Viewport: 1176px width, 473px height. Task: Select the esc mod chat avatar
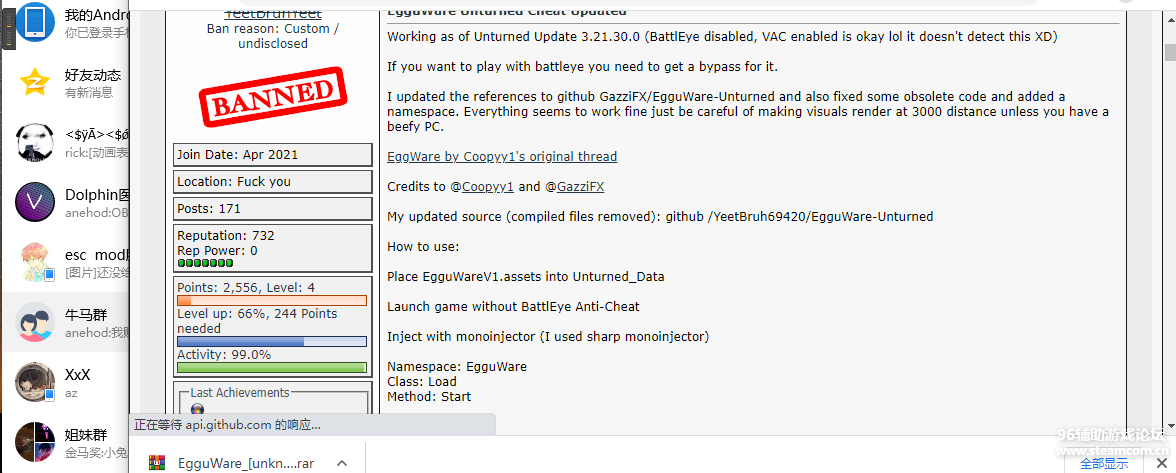click(x=35, y=262)
